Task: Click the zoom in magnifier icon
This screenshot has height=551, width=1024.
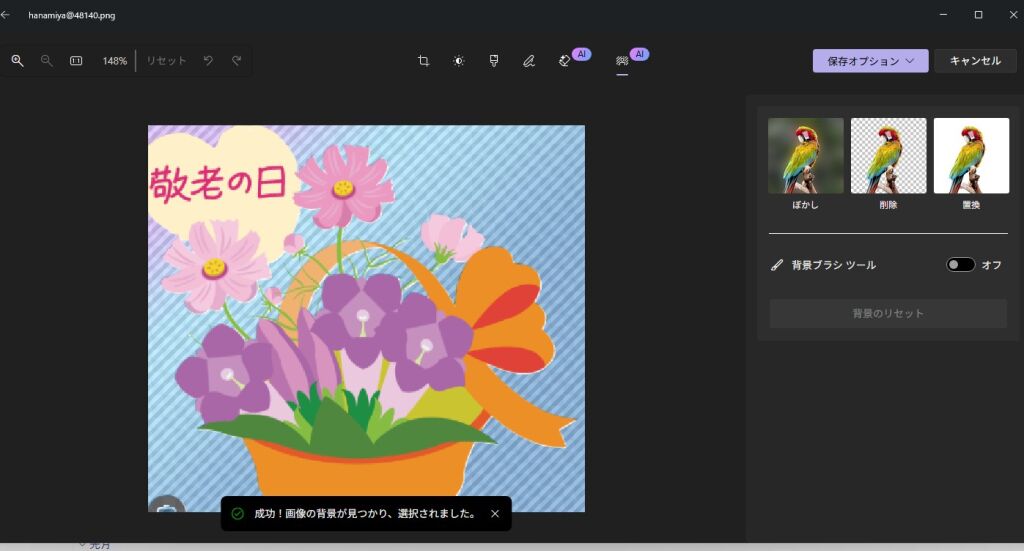Action: pos(17,61)
